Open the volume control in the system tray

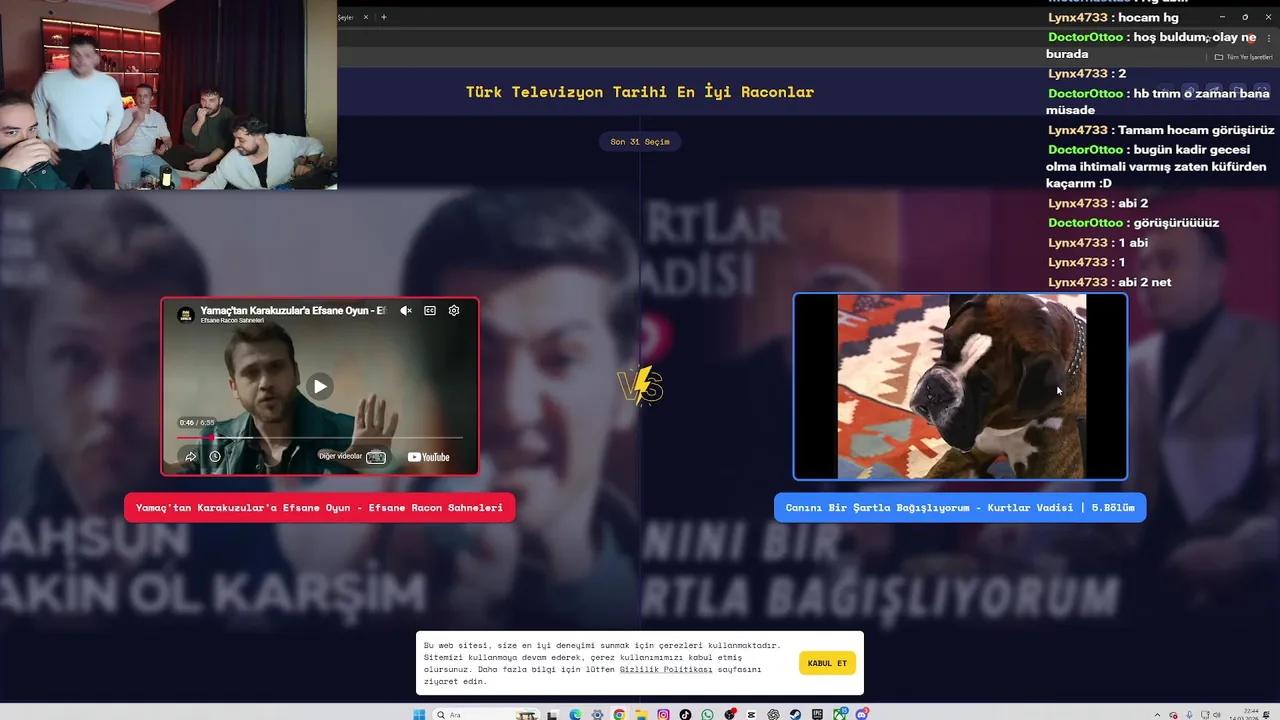1217,714
